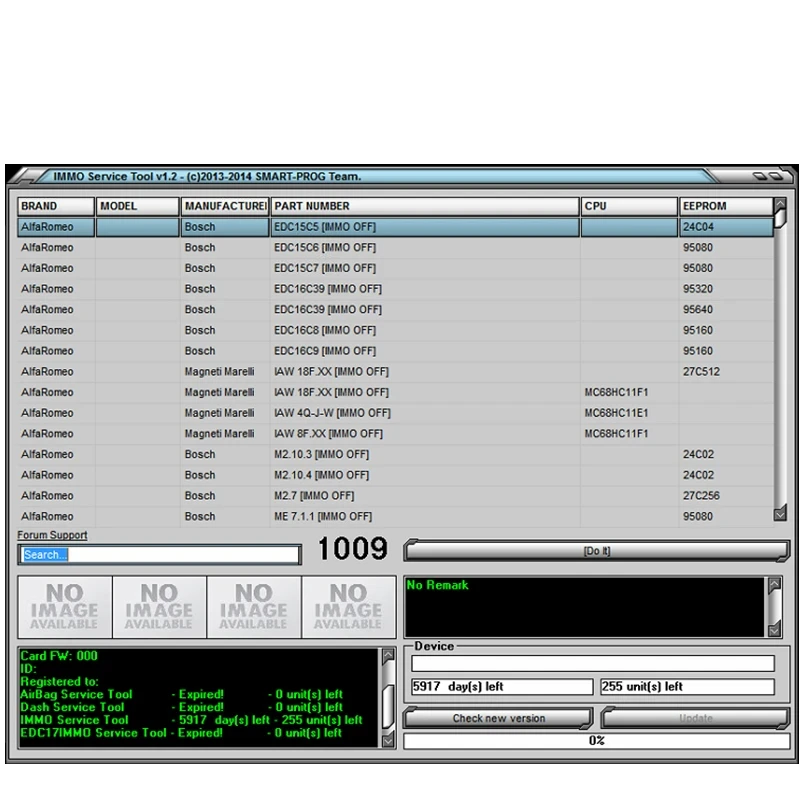Image resolution: width=800 pixels, height=800 pixels.
Task: Select the EDC16C39 row with EEPROM 95640
Action: tap(395, 310)
